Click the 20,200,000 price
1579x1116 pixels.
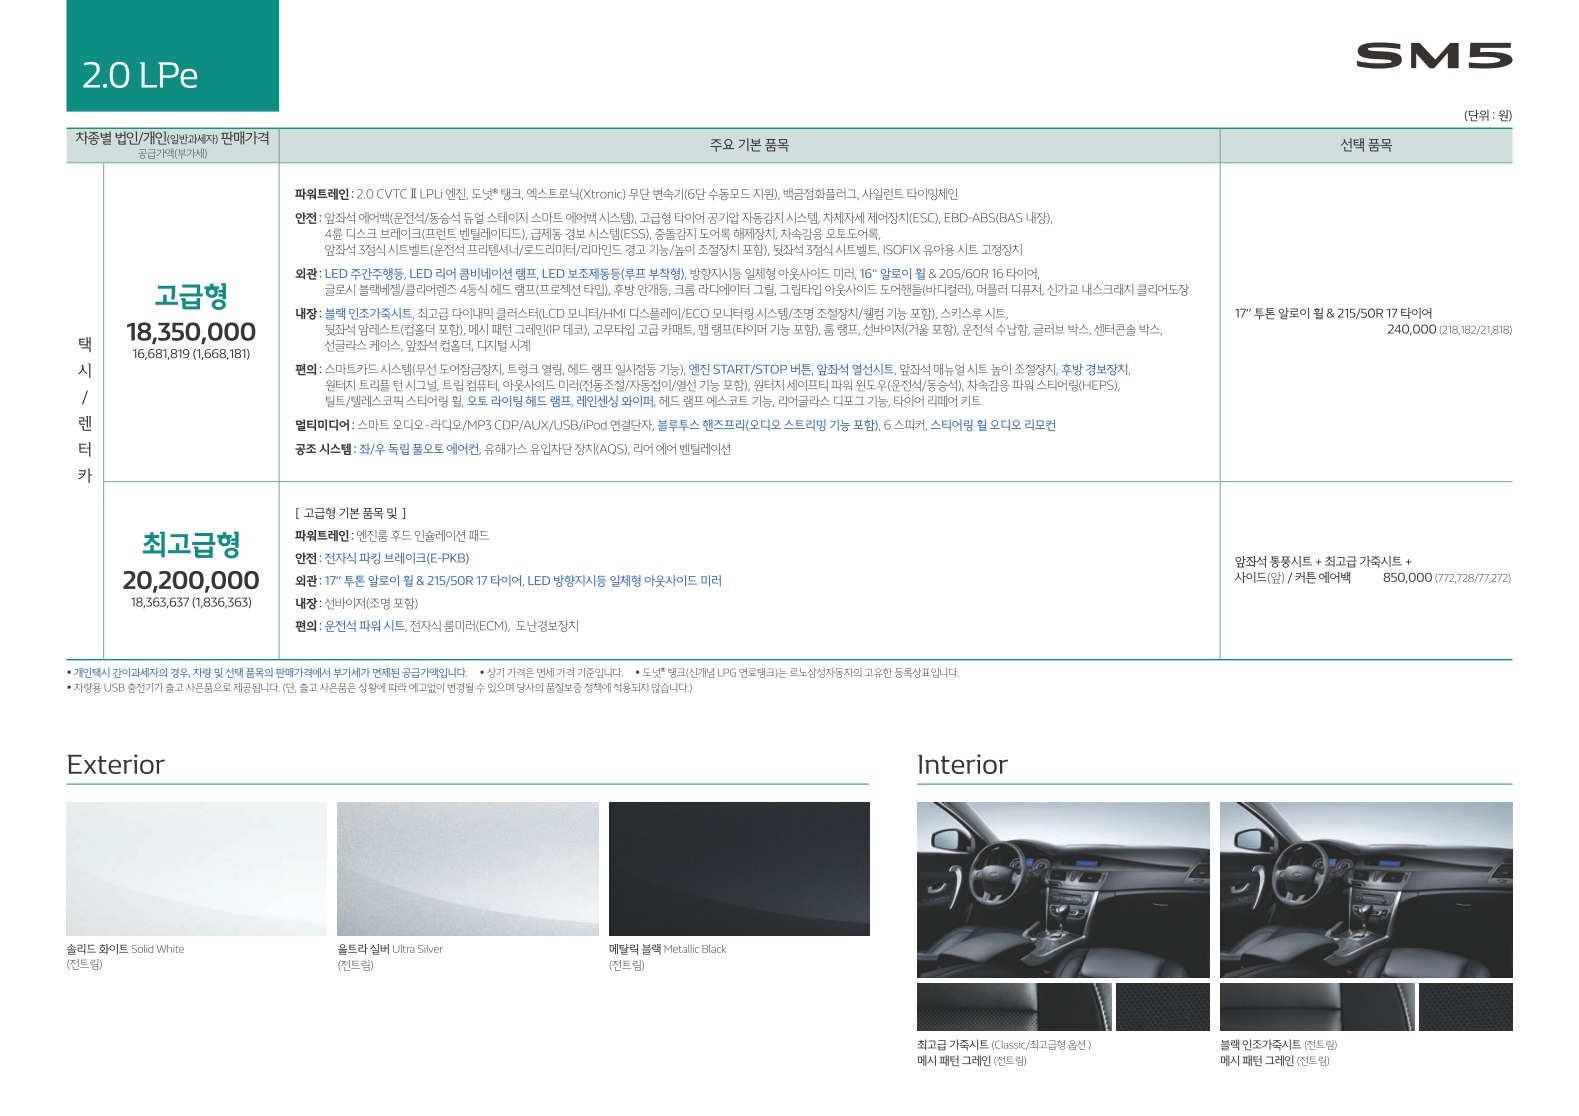click(x=191, y=581)
